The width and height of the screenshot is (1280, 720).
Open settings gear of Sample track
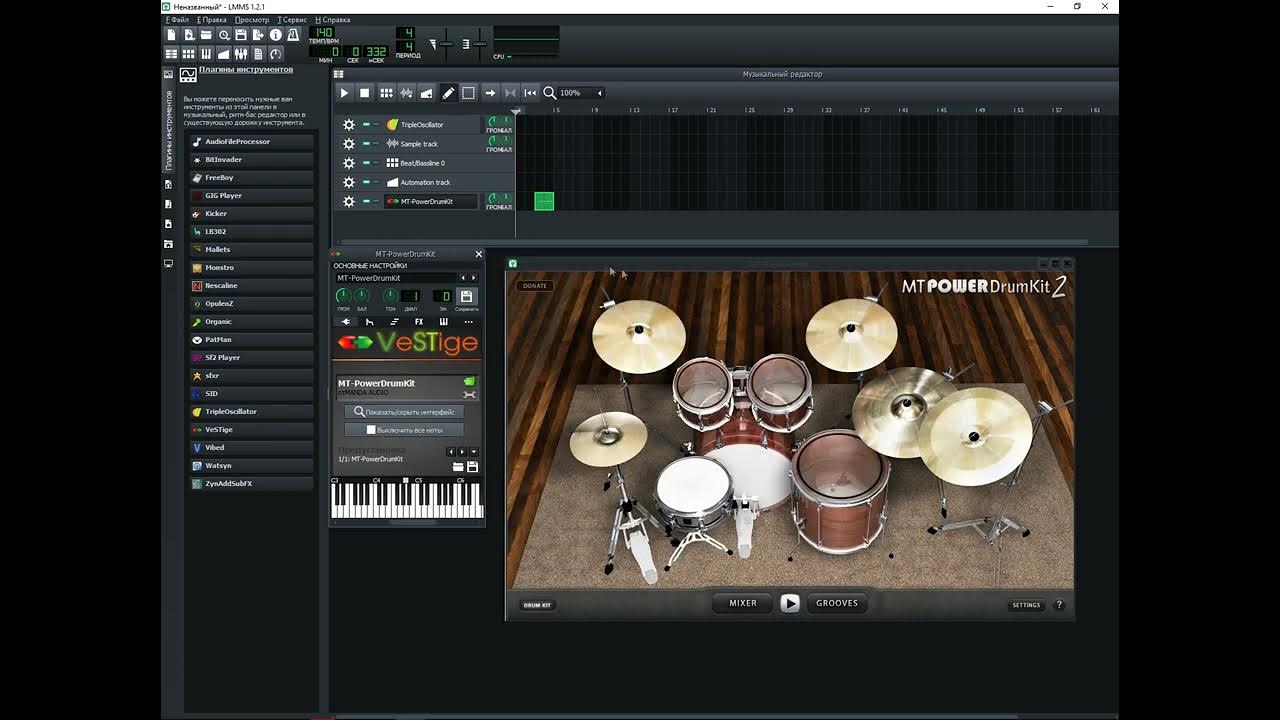point(349,144)
